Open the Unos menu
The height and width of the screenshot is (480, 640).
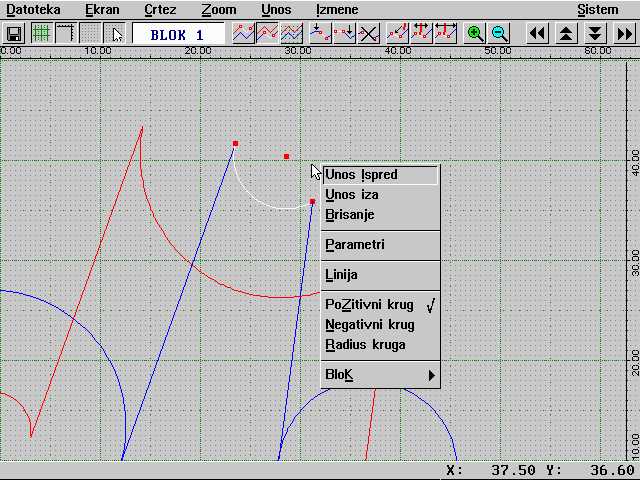click(276, 9)
